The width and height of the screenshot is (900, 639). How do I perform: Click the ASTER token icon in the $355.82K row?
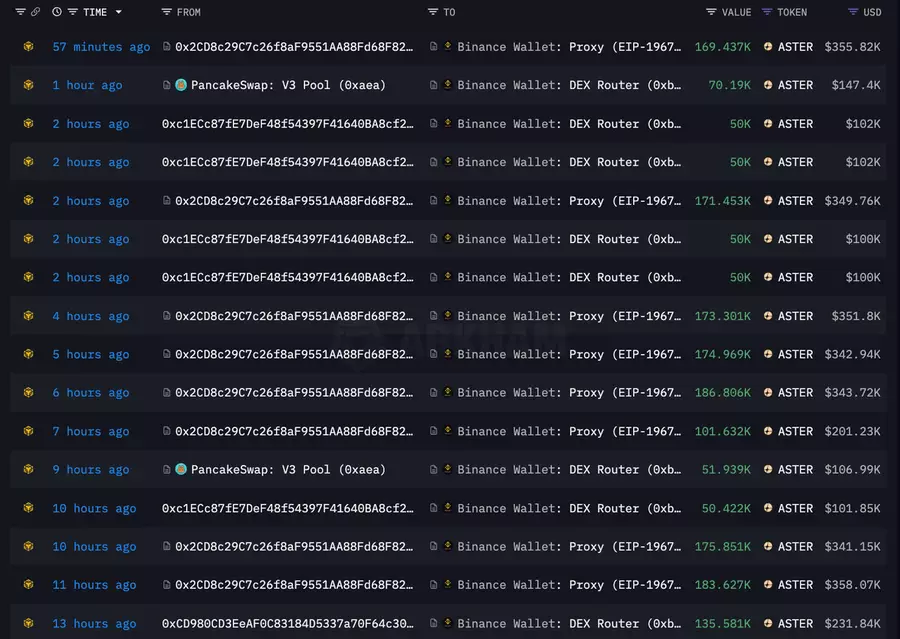click(x=768, y=47)
